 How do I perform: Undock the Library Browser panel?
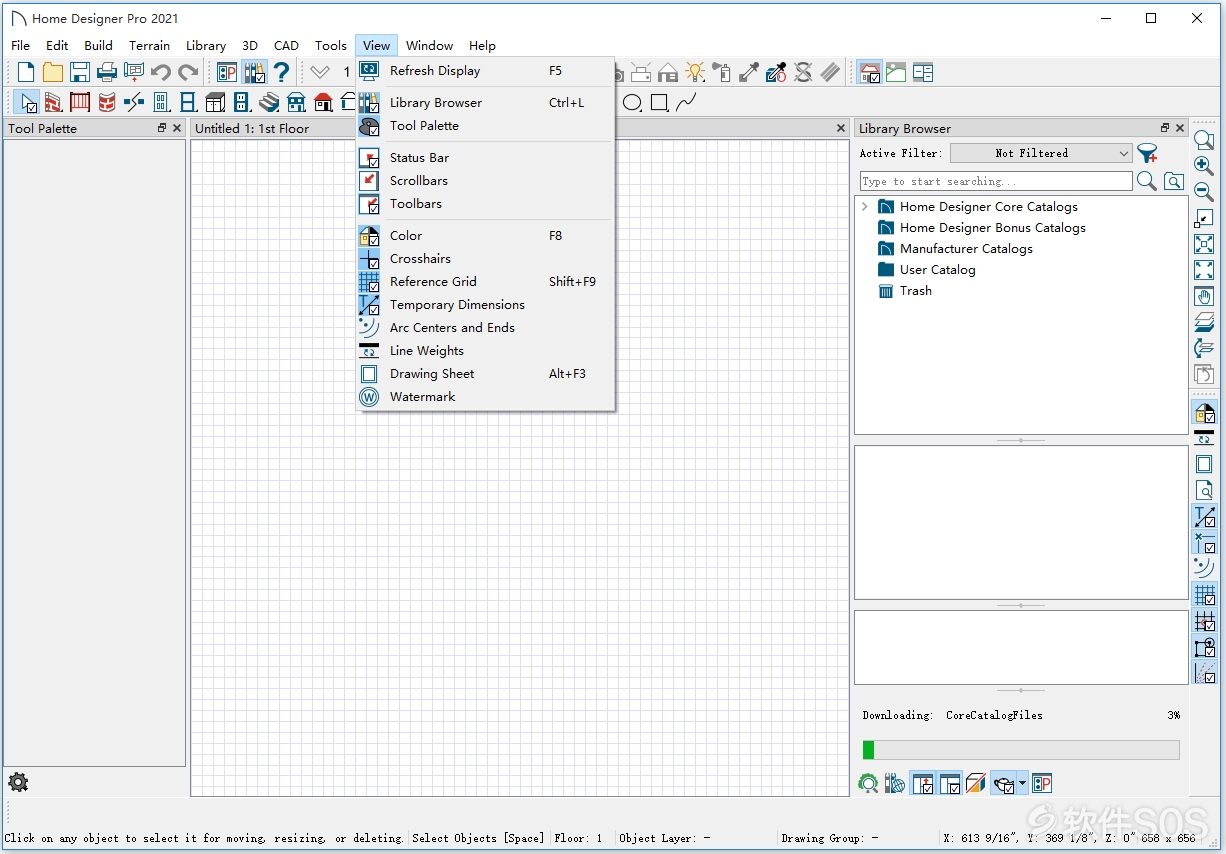1164,128
